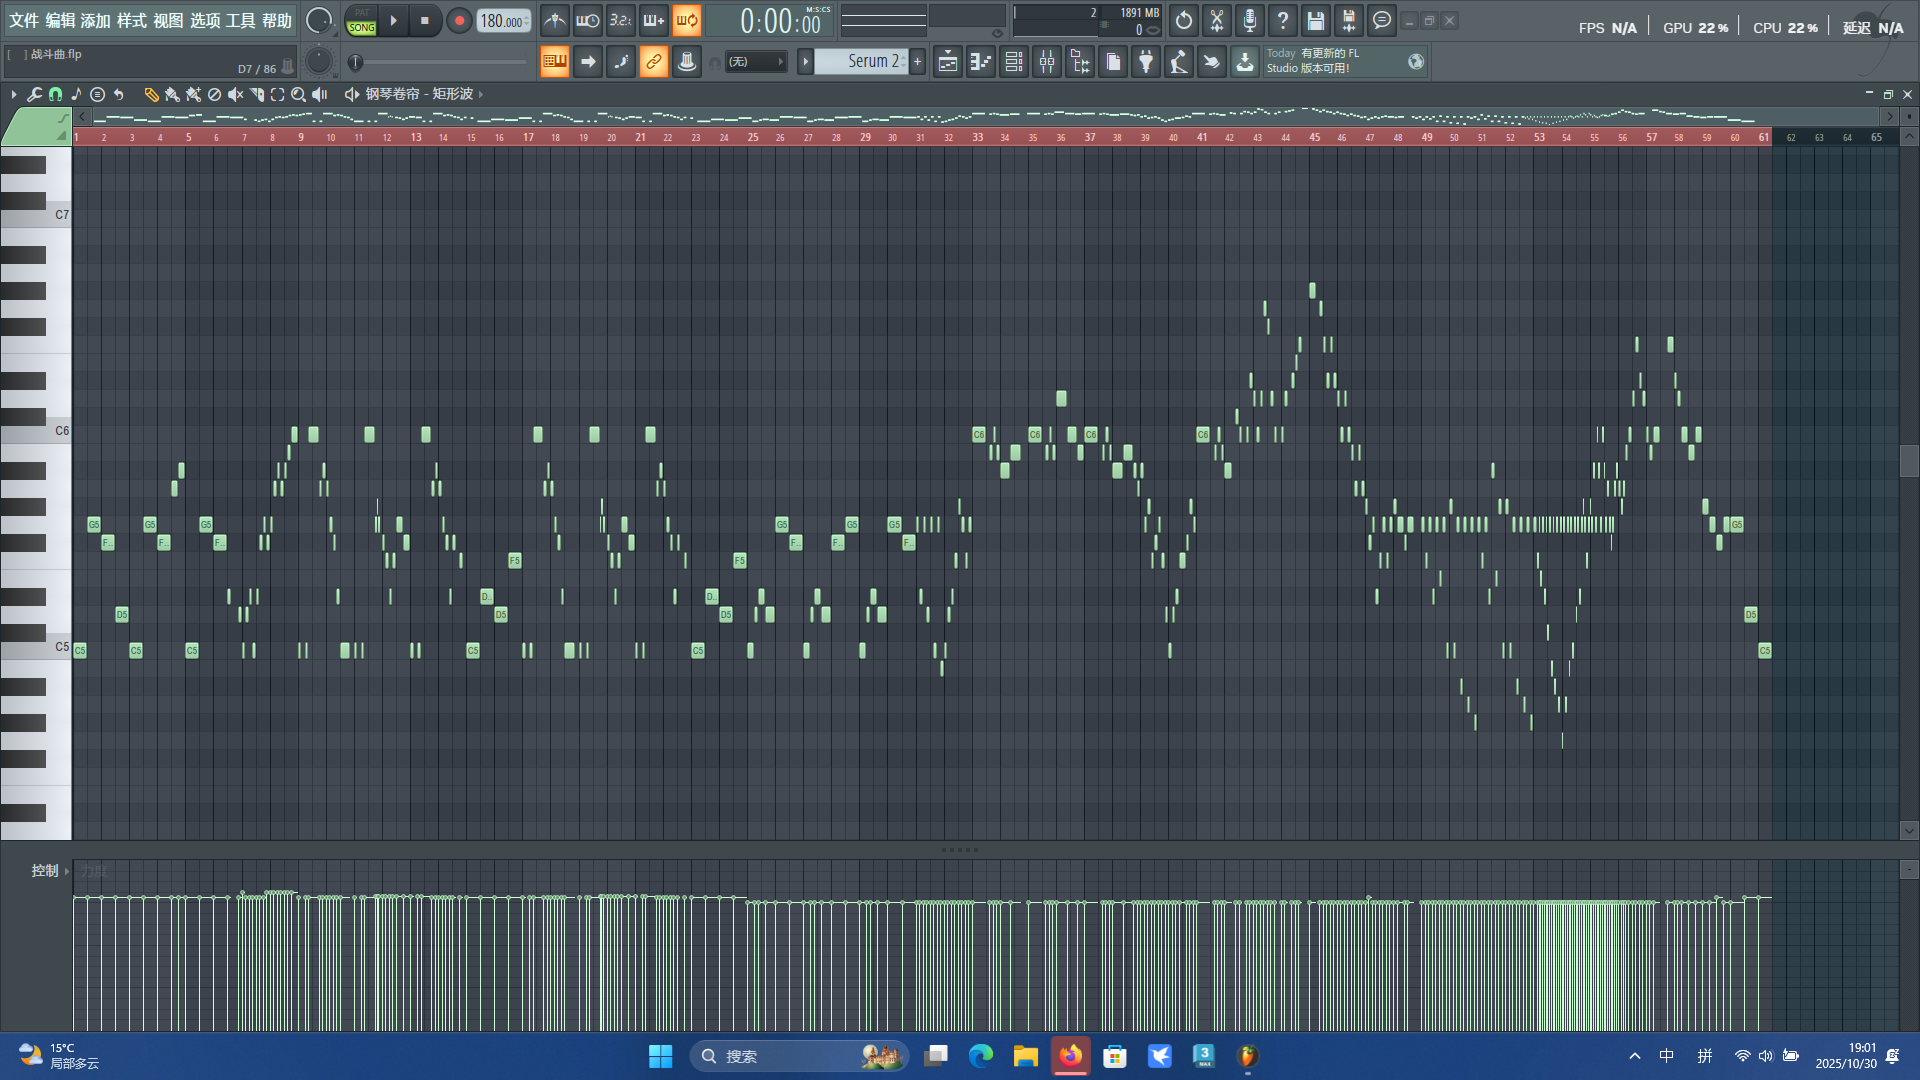Toggle the metronome button
The width and height of the screenshot is (1920, 1080).
pos(555,20)
